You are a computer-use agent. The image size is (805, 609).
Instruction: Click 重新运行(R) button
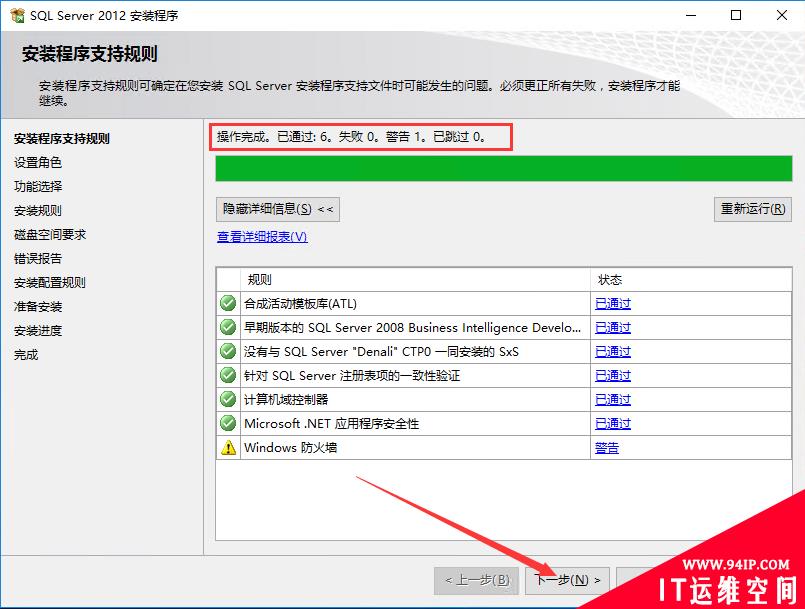(x=753, y=209)
